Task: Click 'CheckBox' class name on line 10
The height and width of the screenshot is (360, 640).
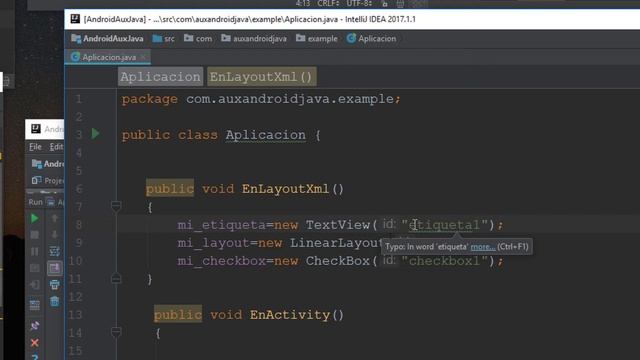Action: point(338,261)
